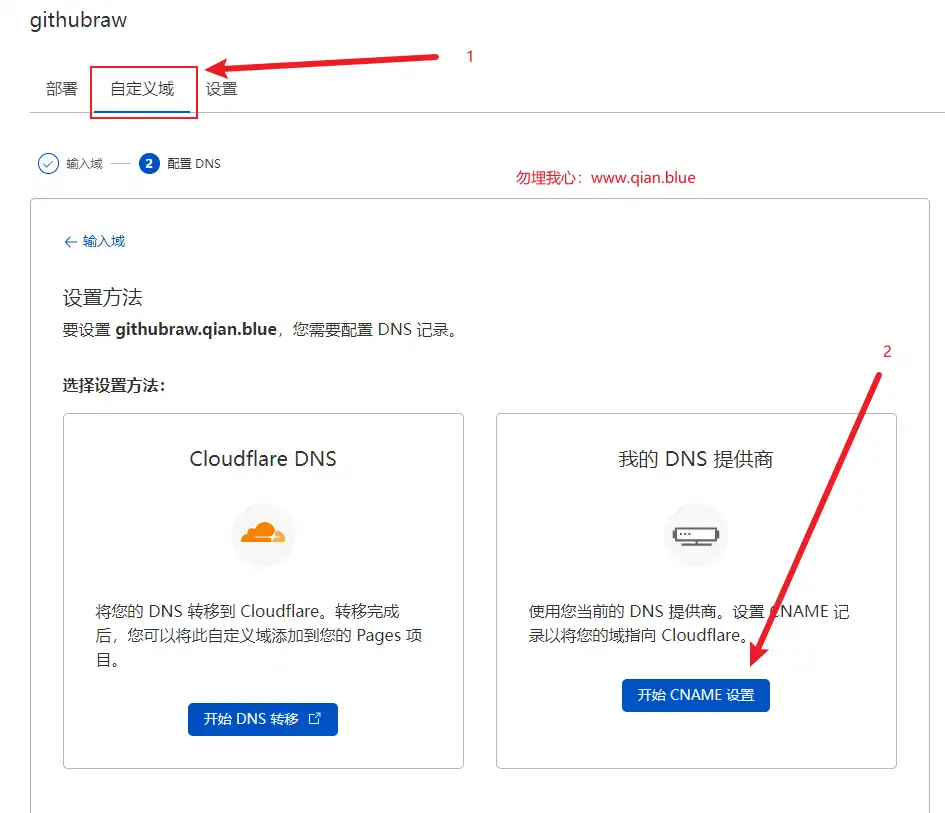This screenshot has width=945, height=813.
Task: Go back via the 输入域 link
Action: [104, 242]
